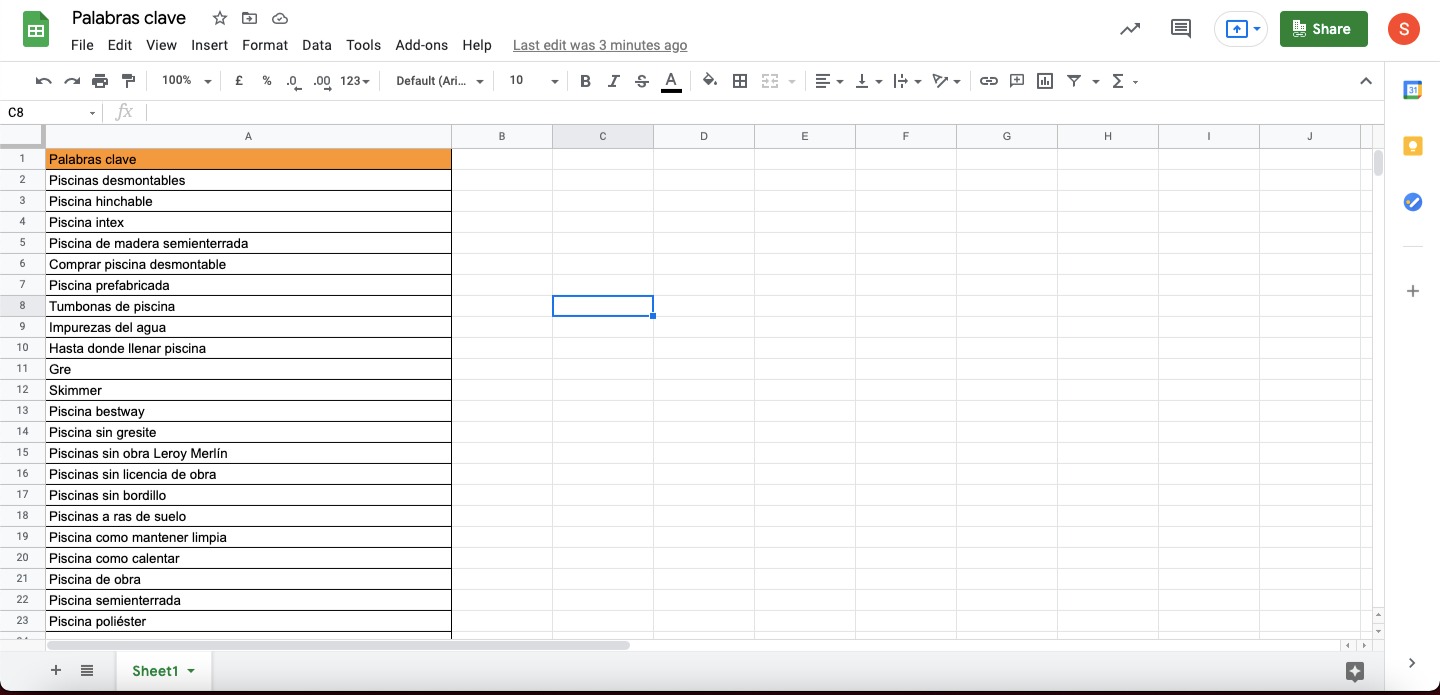Insert a chart using toolbar icon

[1045, 81]
